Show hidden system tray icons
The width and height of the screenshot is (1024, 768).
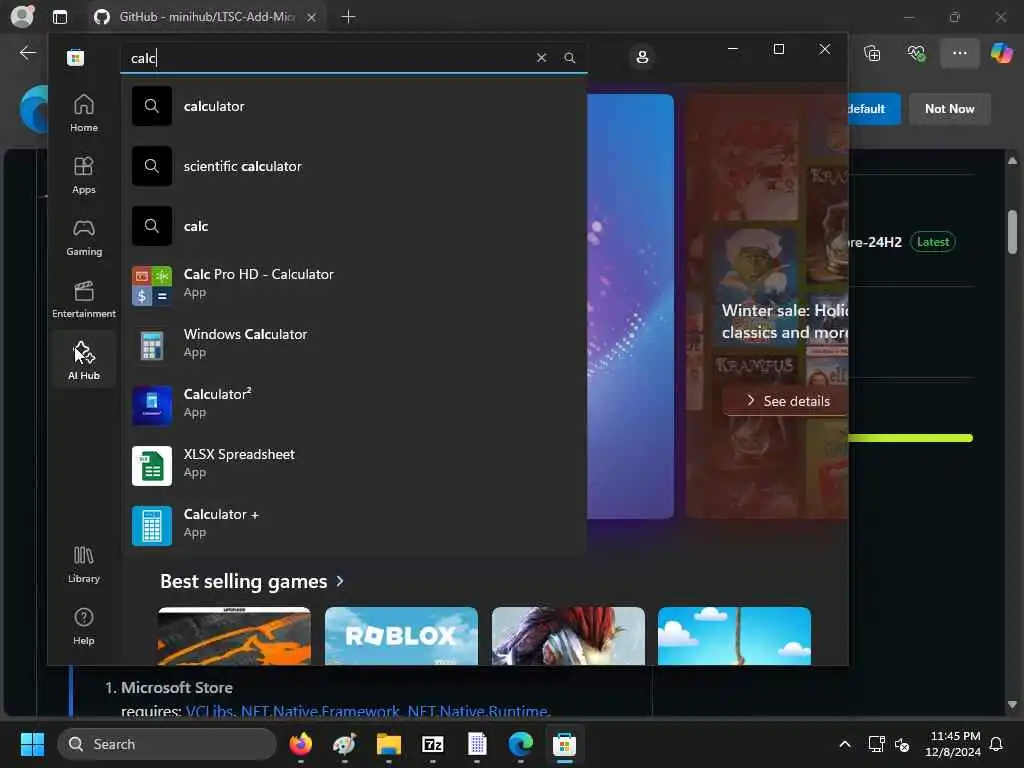click(844, 744)
